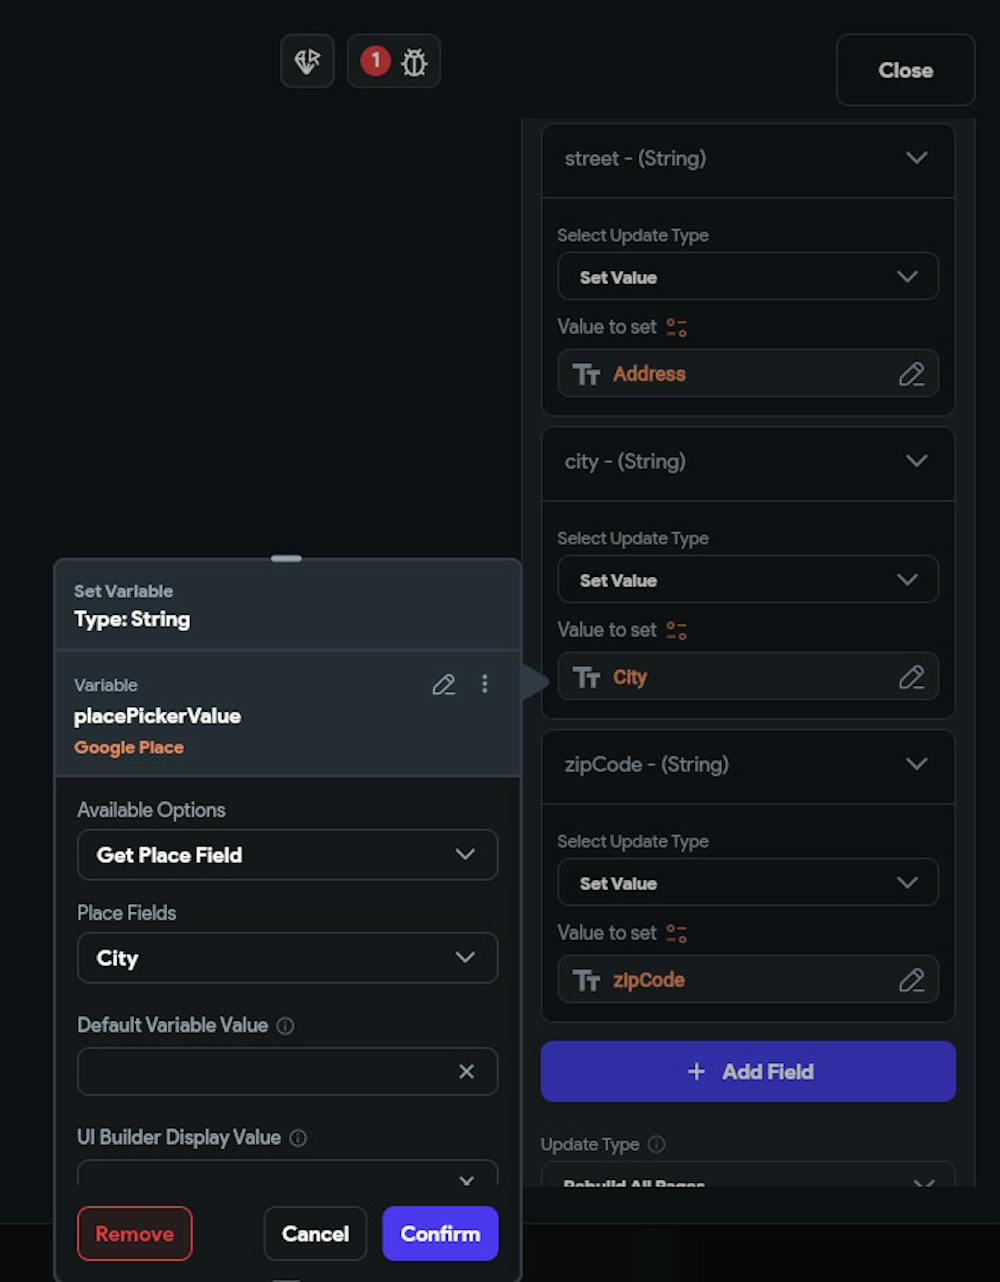Confirm the variable selection
This screenshot has height=1282, width=1000.
(440, 1233)
